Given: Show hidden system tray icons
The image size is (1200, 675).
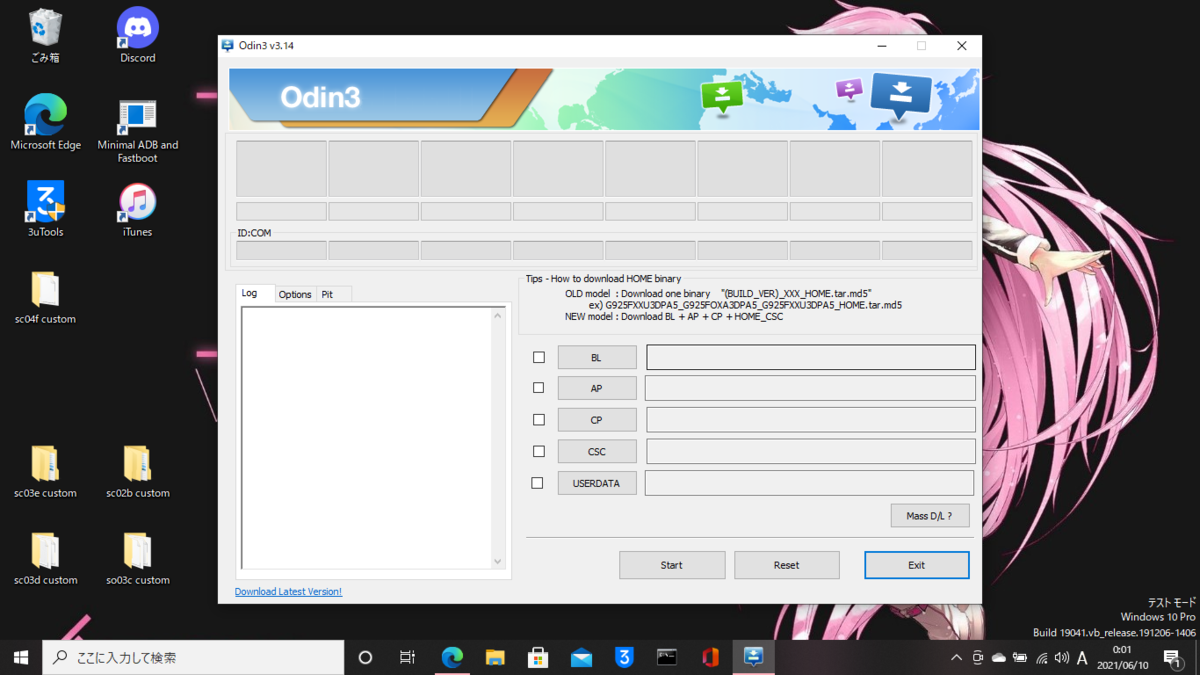Looking at the screenshot, I should click(956, 657).
